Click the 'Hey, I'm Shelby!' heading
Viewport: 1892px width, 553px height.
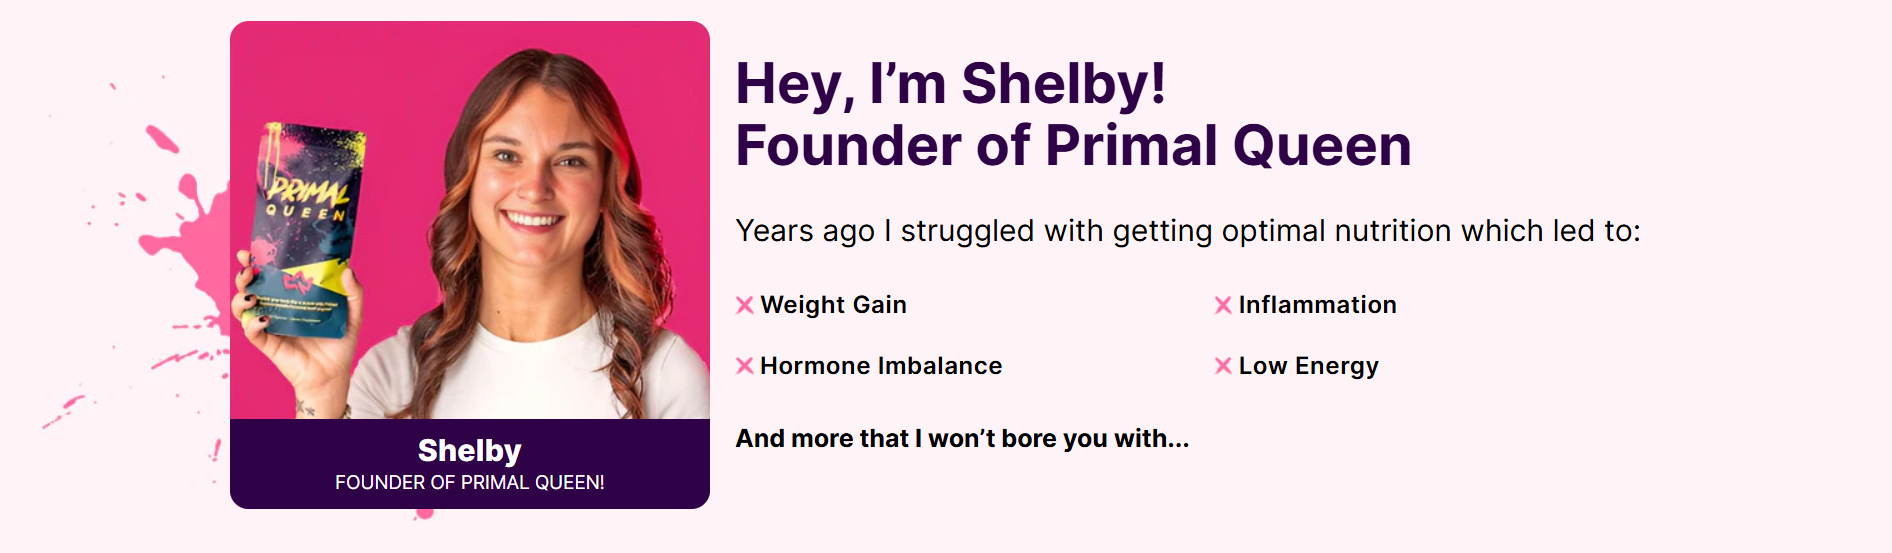[x=950, y=83]
